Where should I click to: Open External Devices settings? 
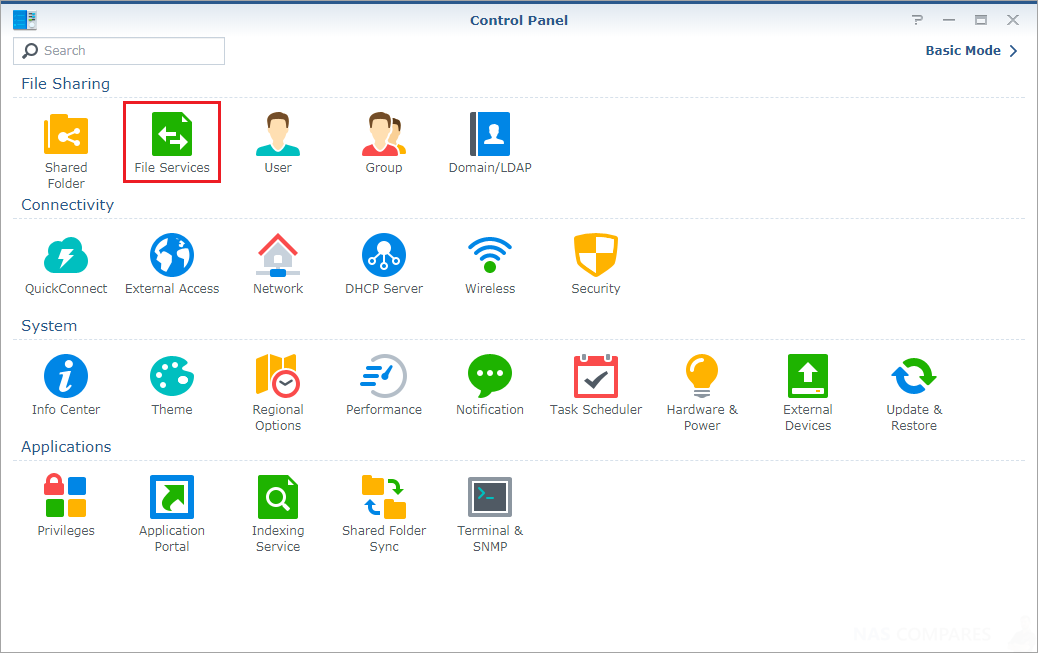point(808,393)
